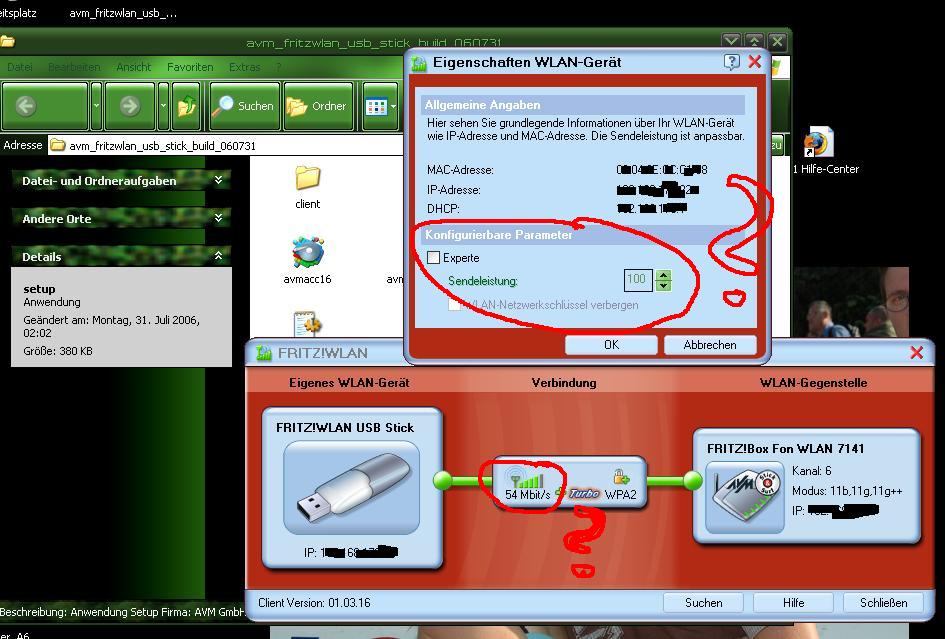This screenshot has width=945, height=639.
Task: Click the Client Version: 01.03.16 text
Action: tap(314, 603)
